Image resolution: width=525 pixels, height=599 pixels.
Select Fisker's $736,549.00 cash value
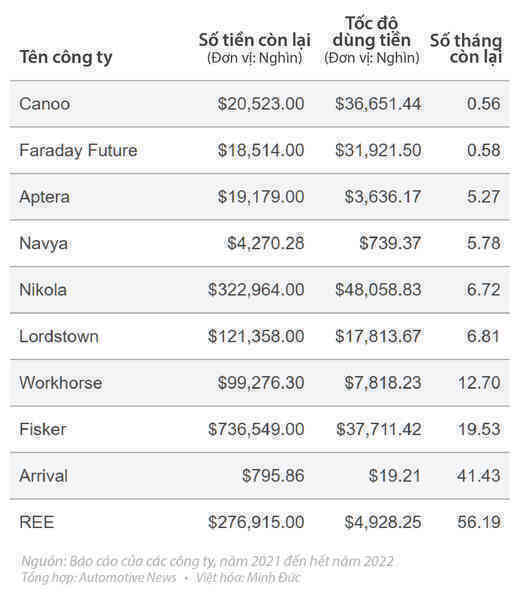click(x=256, y=429)
